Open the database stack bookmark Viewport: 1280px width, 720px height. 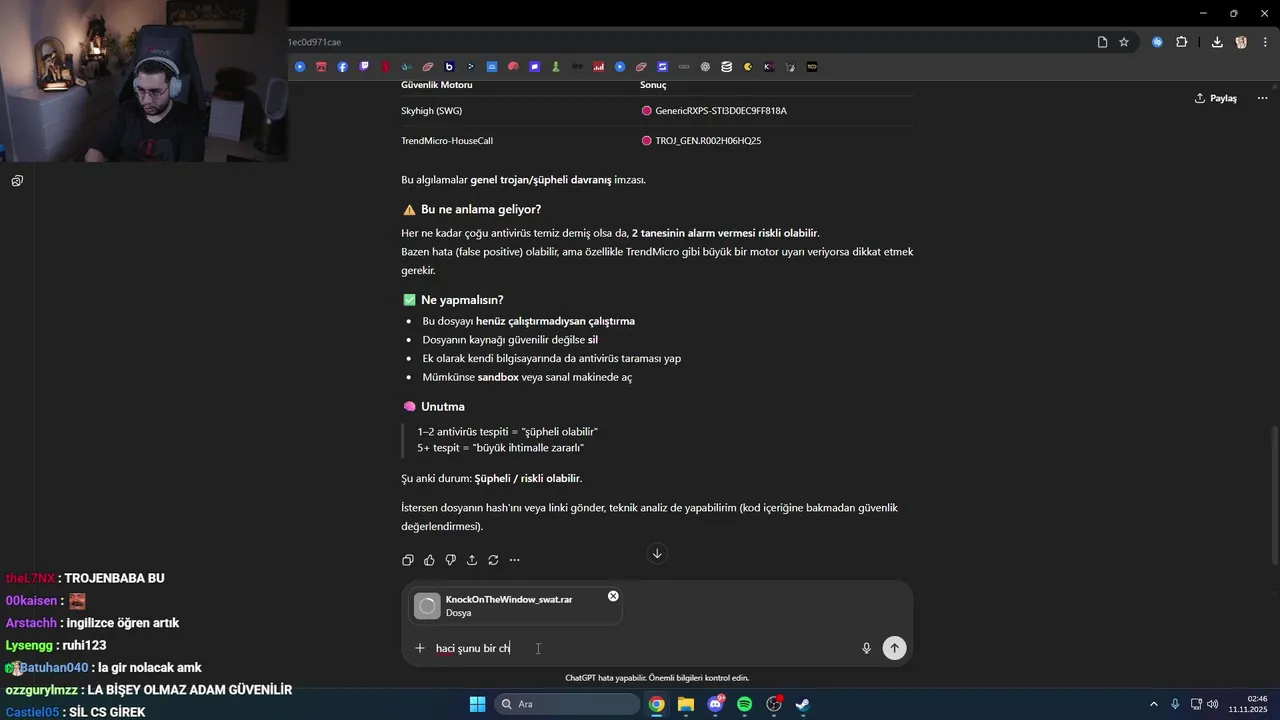[726, 67]
